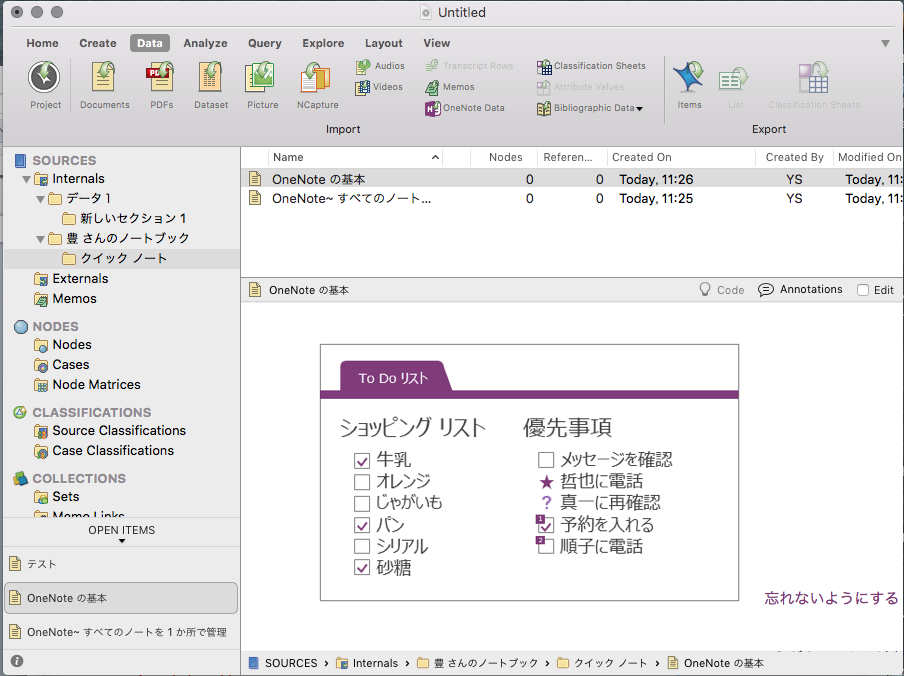The width and height of the screenshot is (904, 676).
Task: Import Documents icon in ribbon
Action: (104, 77)
